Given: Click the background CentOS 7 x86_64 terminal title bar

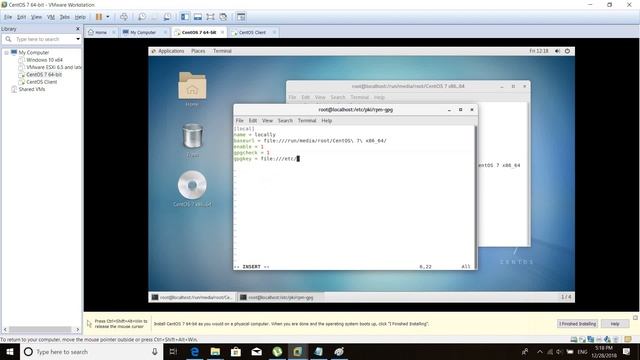Looking at the screenshot, I should coord(408,86).
